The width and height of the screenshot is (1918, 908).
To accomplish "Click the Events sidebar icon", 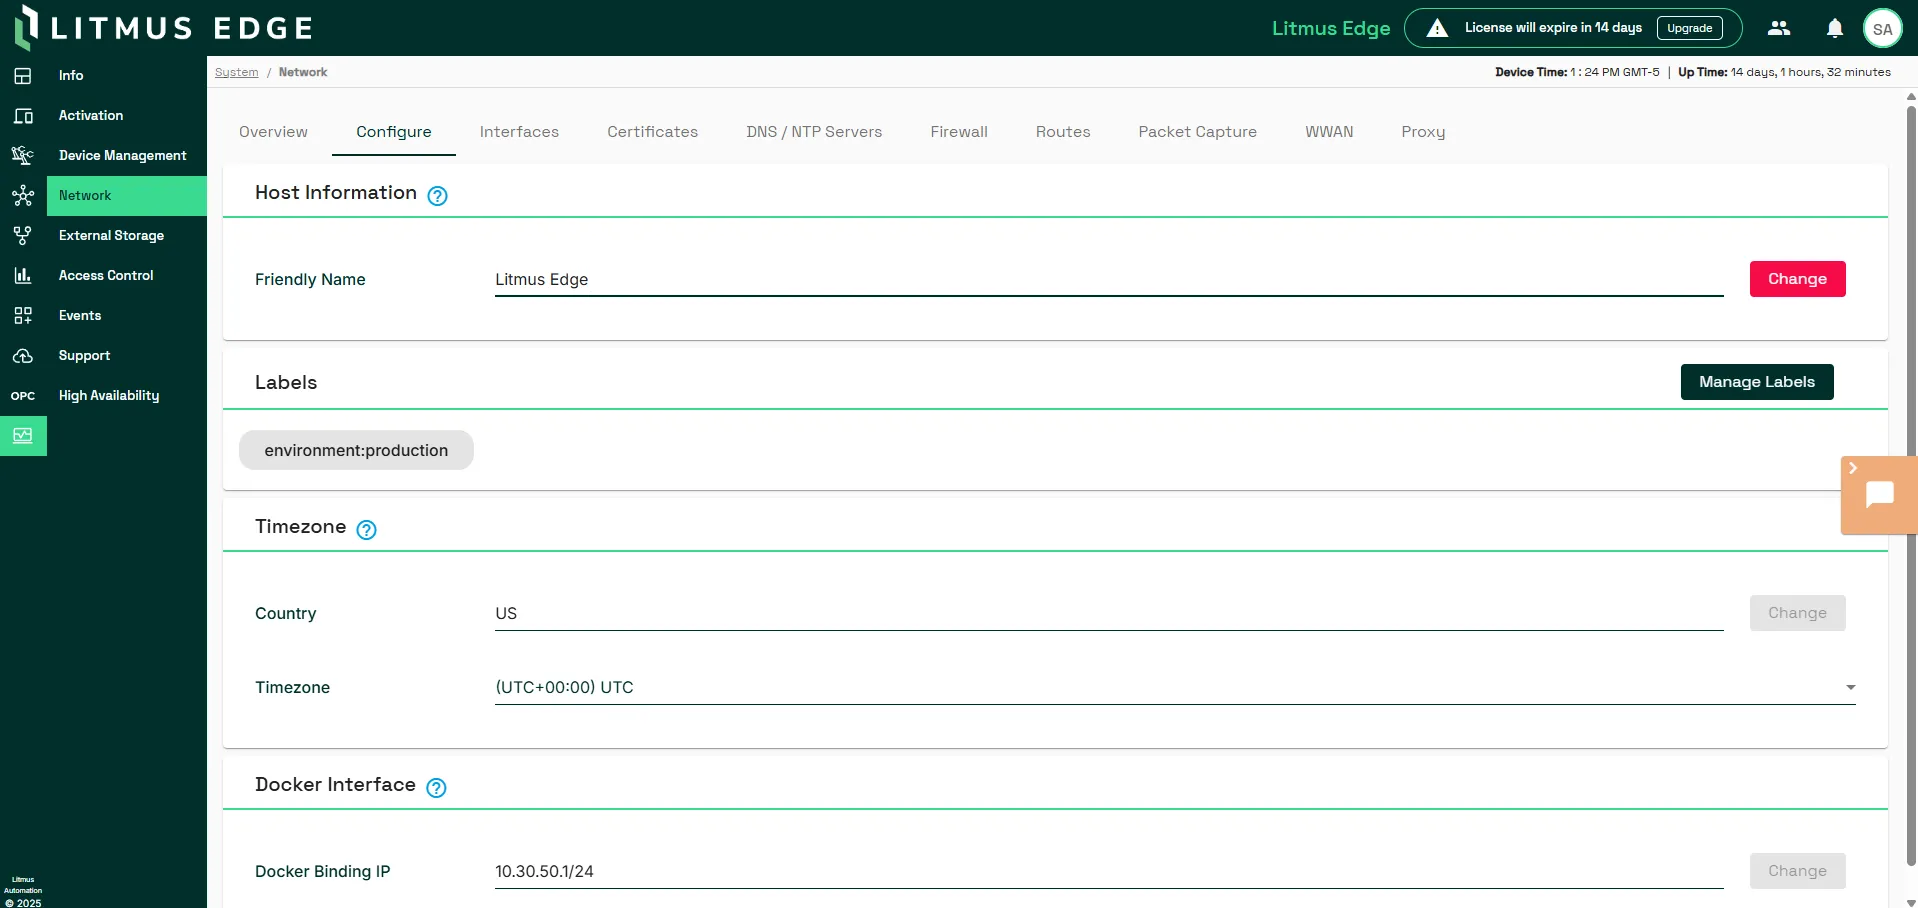I will (23, 316).
